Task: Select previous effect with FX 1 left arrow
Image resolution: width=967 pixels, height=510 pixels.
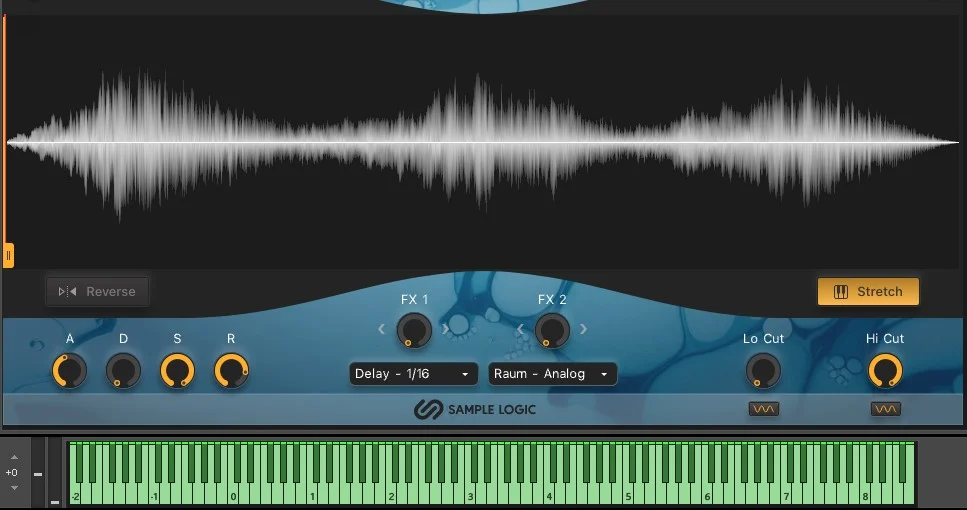Action: [381, 329]
